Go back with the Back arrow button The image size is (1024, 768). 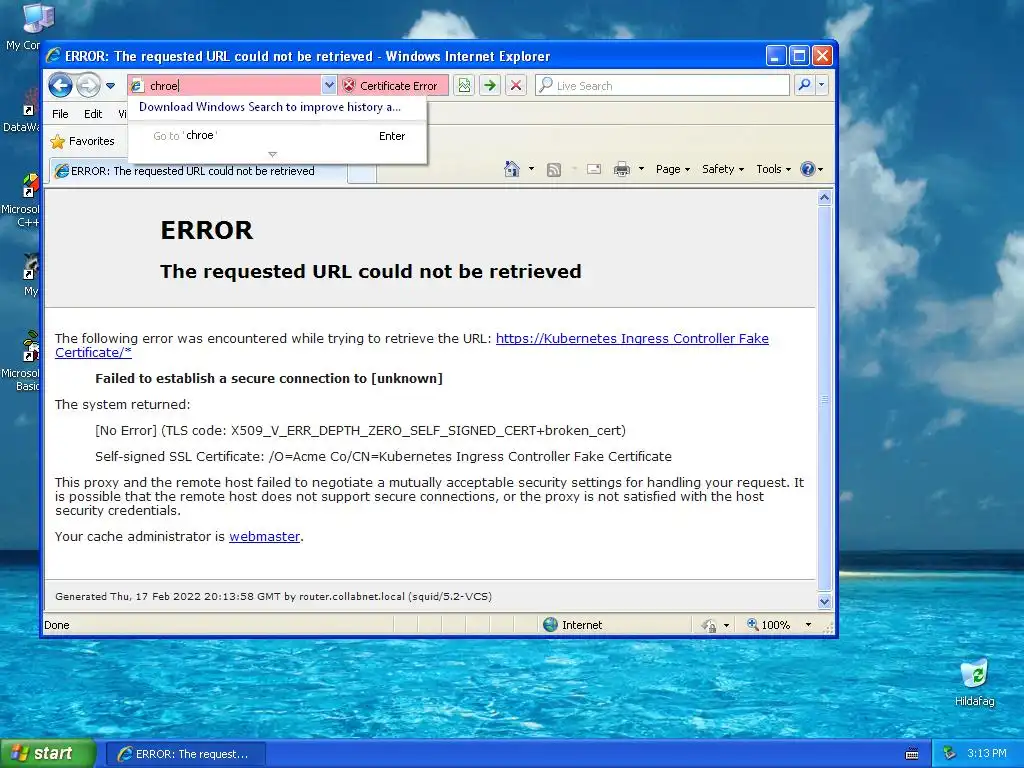pyautogui.click(x=60, y=86)
